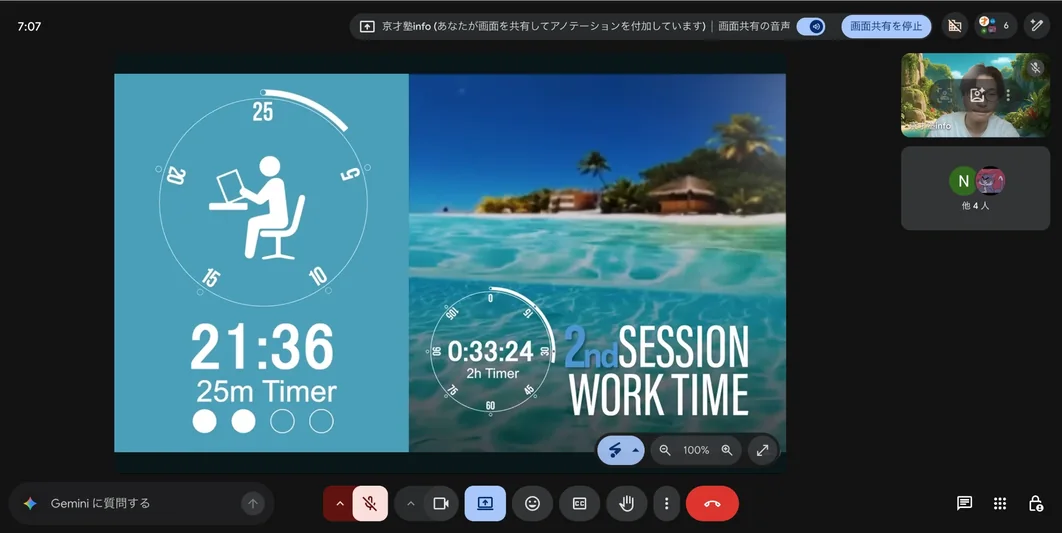The width and height of the screenshot is (1062, 533).
Task: Open the magic pen annotation tool top right
Action: point(1036,26)
